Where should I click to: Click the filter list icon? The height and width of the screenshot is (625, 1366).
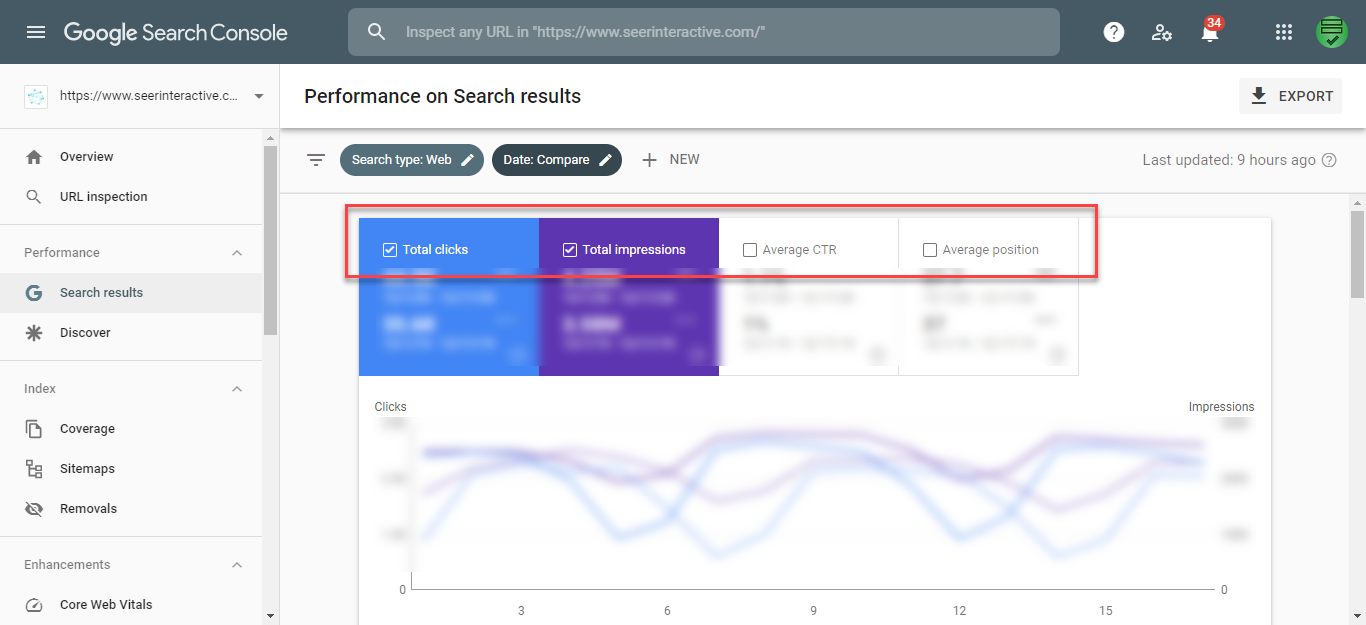[316, 160]
